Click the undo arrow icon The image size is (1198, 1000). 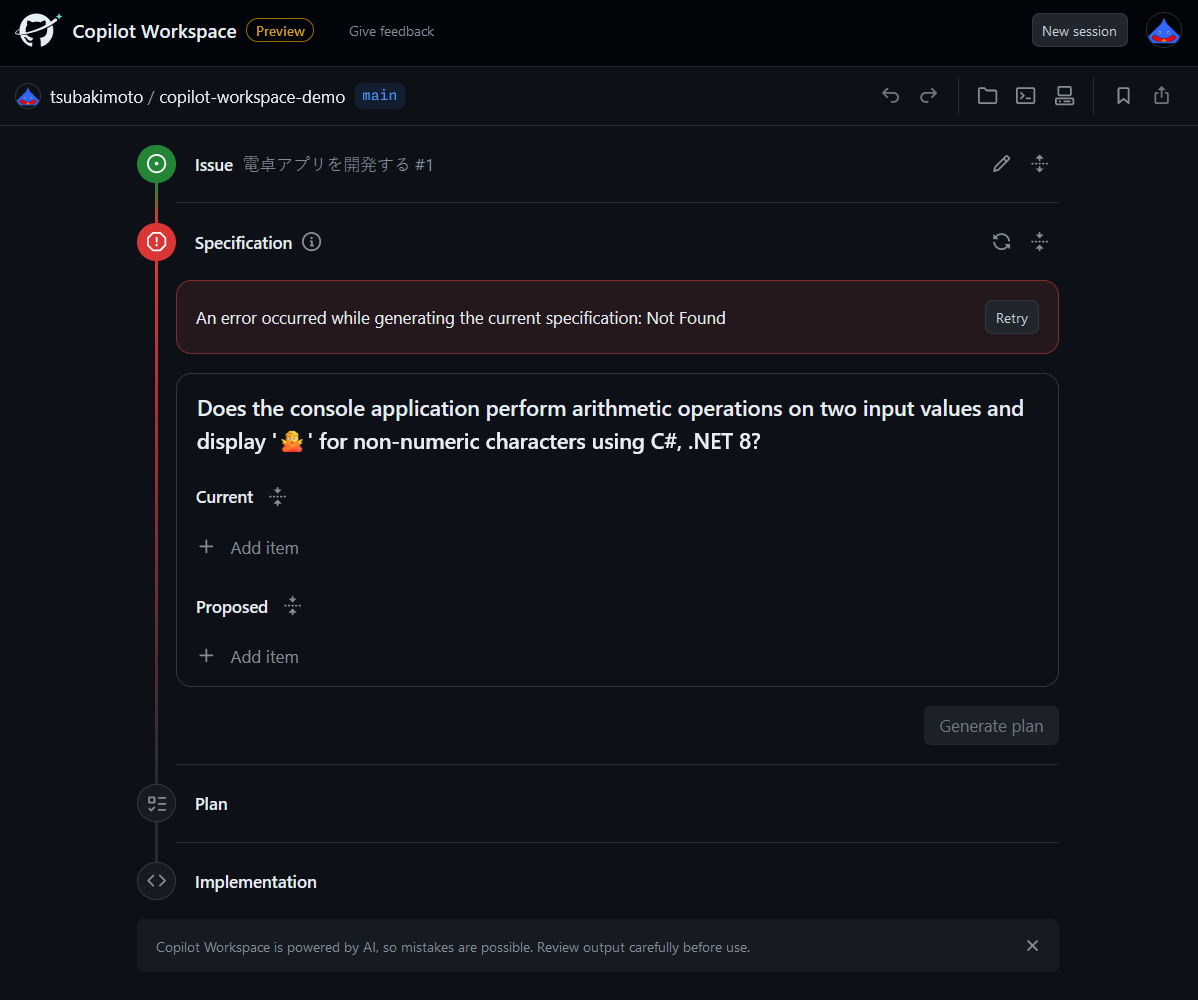(891, 95)
